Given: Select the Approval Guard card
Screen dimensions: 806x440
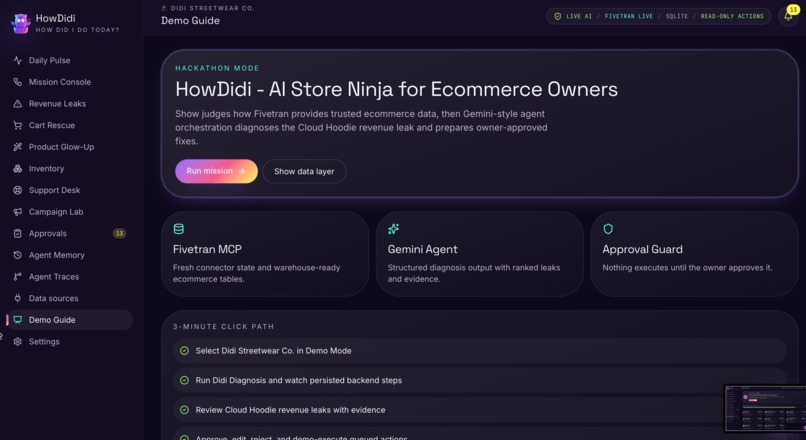Looking at the screenshot, I should pyautogui.click(x=694, y=253).
